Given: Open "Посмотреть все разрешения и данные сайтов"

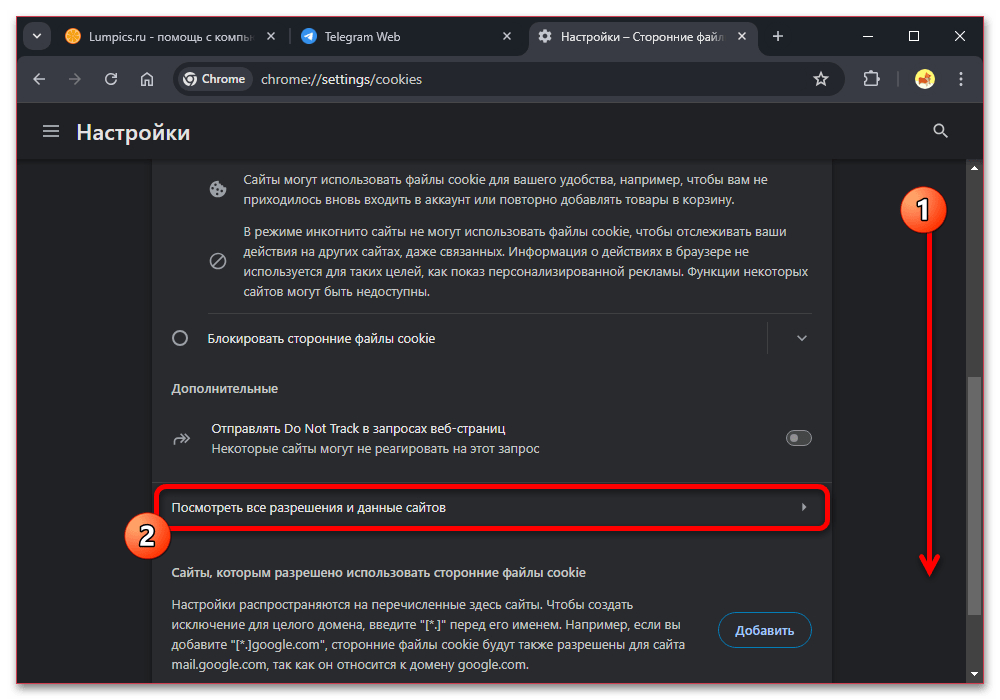Looking at the screenshot, I should pos(490,508).
